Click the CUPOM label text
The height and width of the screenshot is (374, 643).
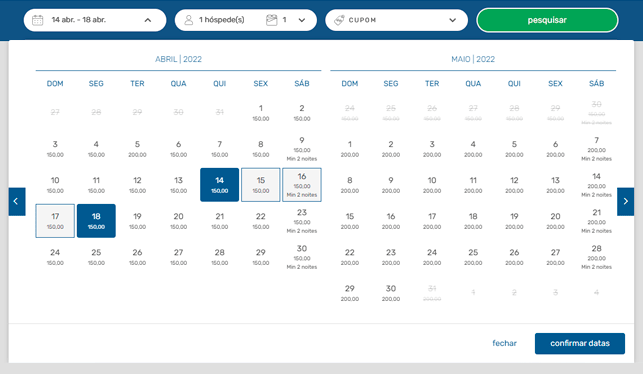point(362,20)
